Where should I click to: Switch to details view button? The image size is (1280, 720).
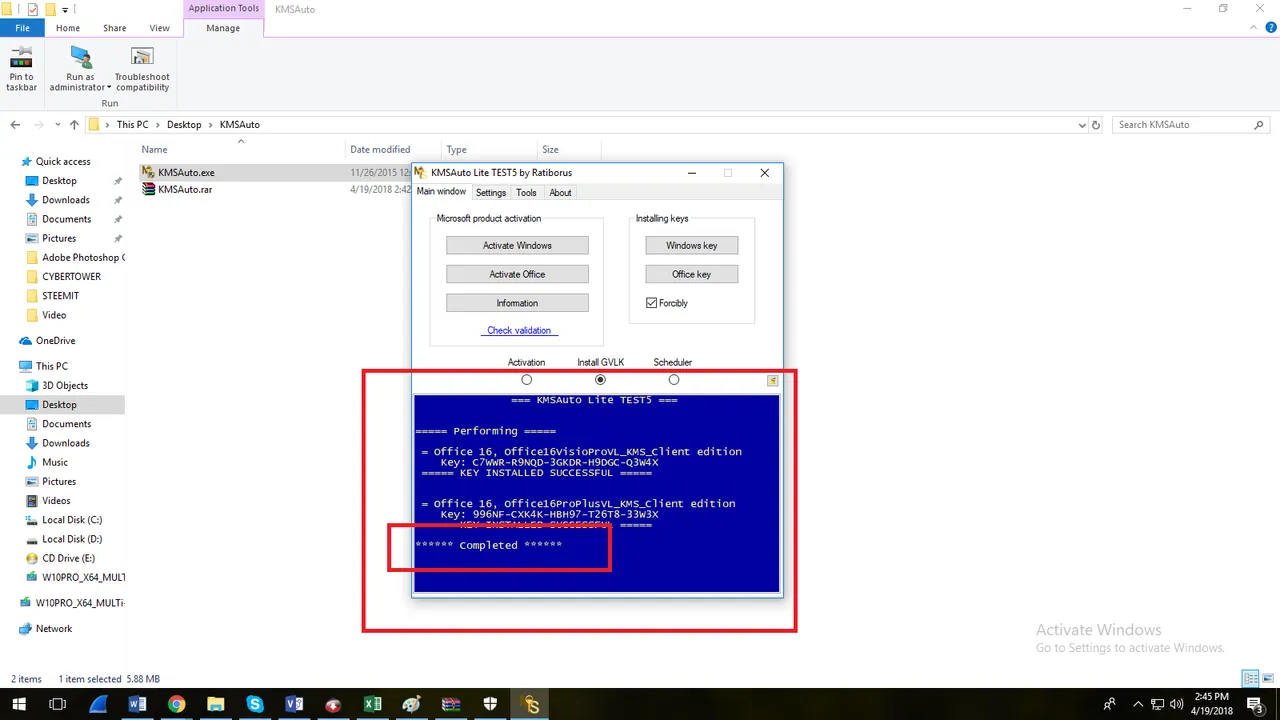(1250, 678)
